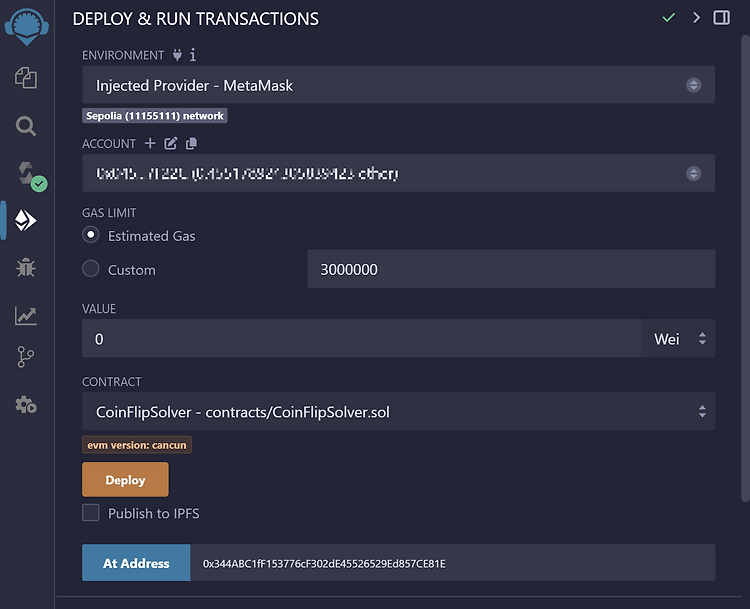Open the Environment dropdown showing Injected Provider
This screenshot has height=609, width=750.
[x=398, y=85]
